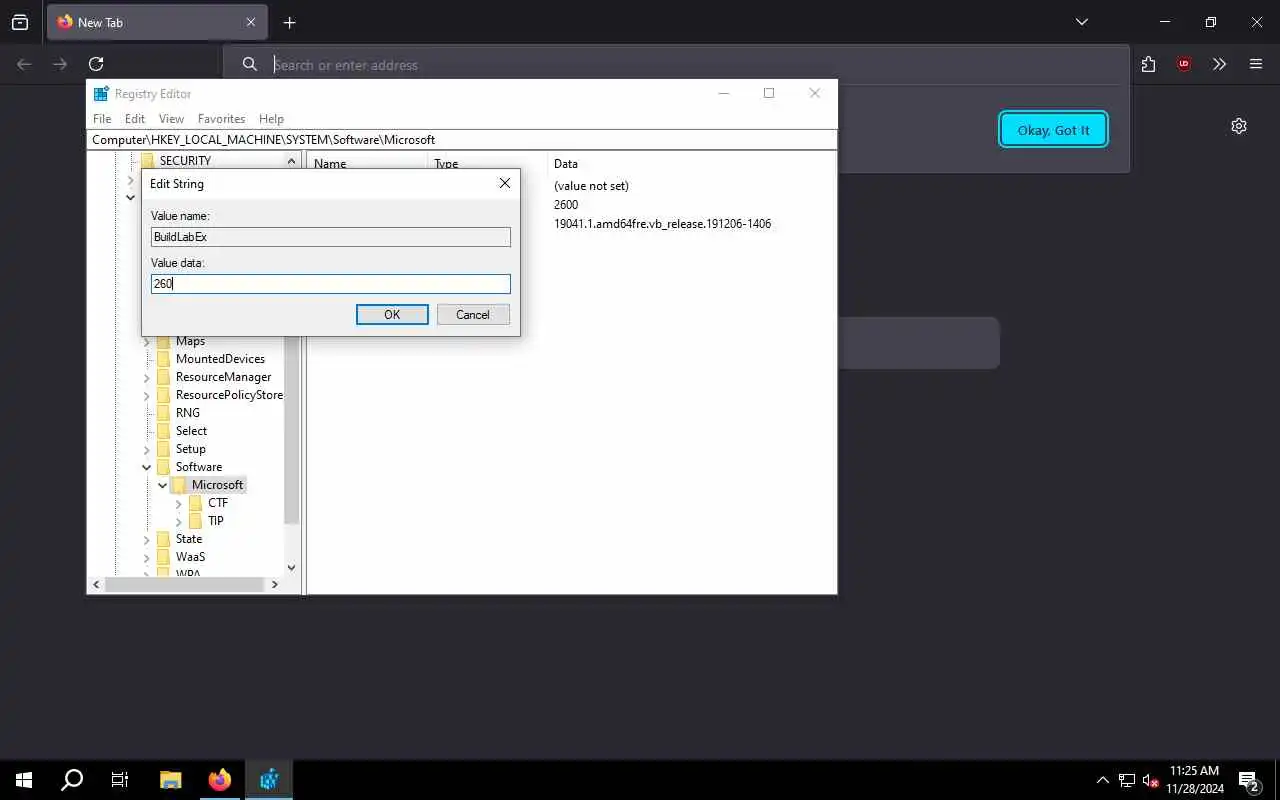Select the ResourceManager folder icon
Image resolution: width=1280 pixels, height=800 pixels.
164,377
